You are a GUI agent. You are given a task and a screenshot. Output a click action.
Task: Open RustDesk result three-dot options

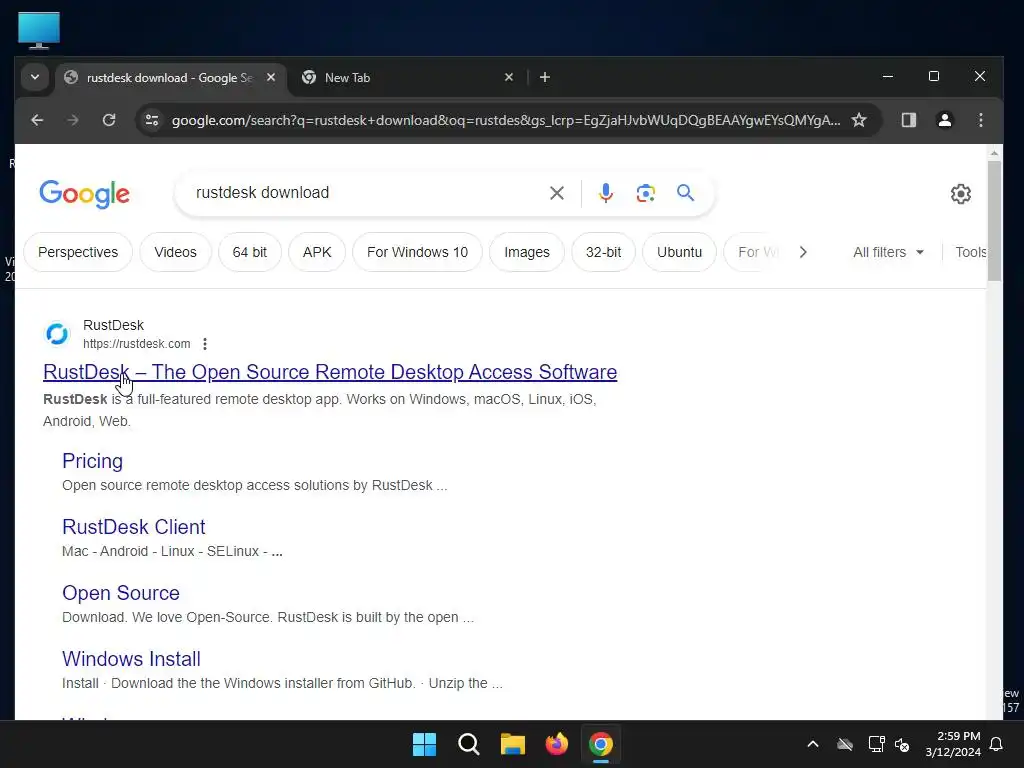click(x=205, y=344)
